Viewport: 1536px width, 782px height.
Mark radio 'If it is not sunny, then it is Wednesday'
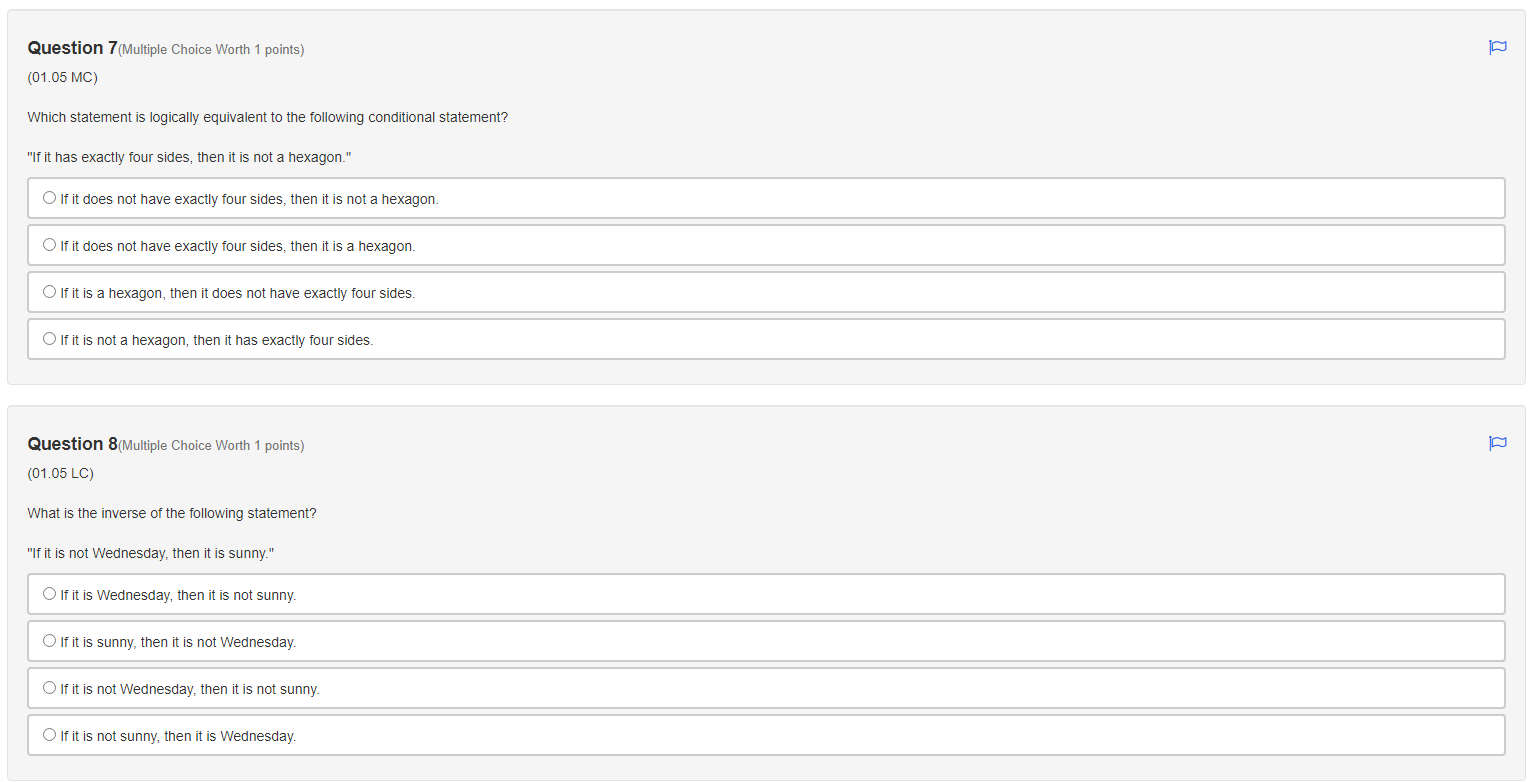(49, 735)
